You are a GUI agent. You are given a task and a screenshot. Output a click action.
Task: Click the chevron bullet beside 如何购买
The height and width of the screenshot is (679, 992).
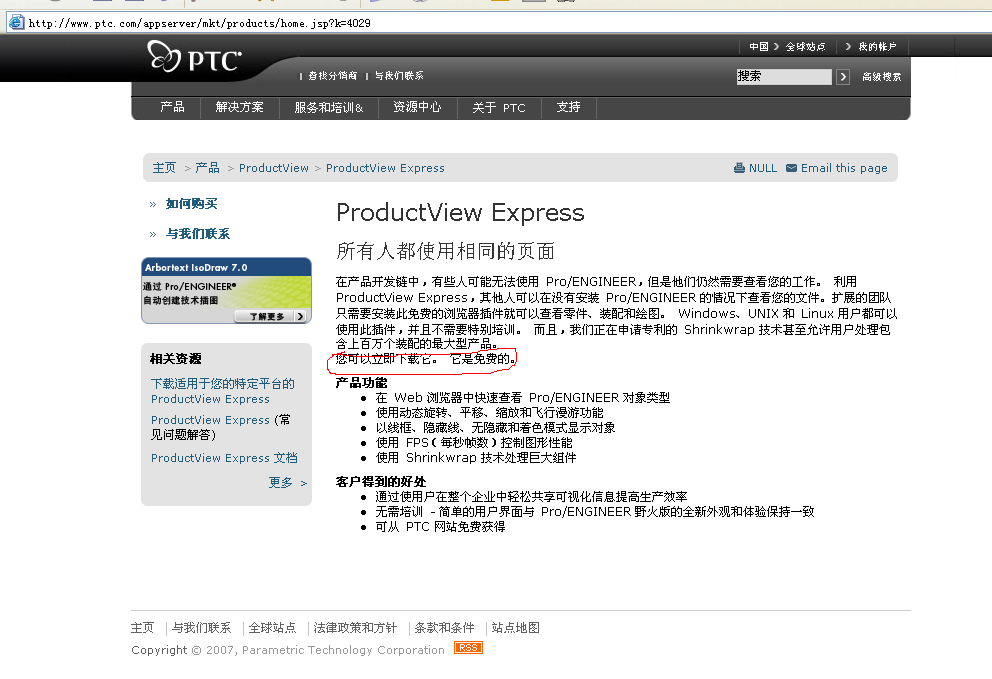click(152, 204)
